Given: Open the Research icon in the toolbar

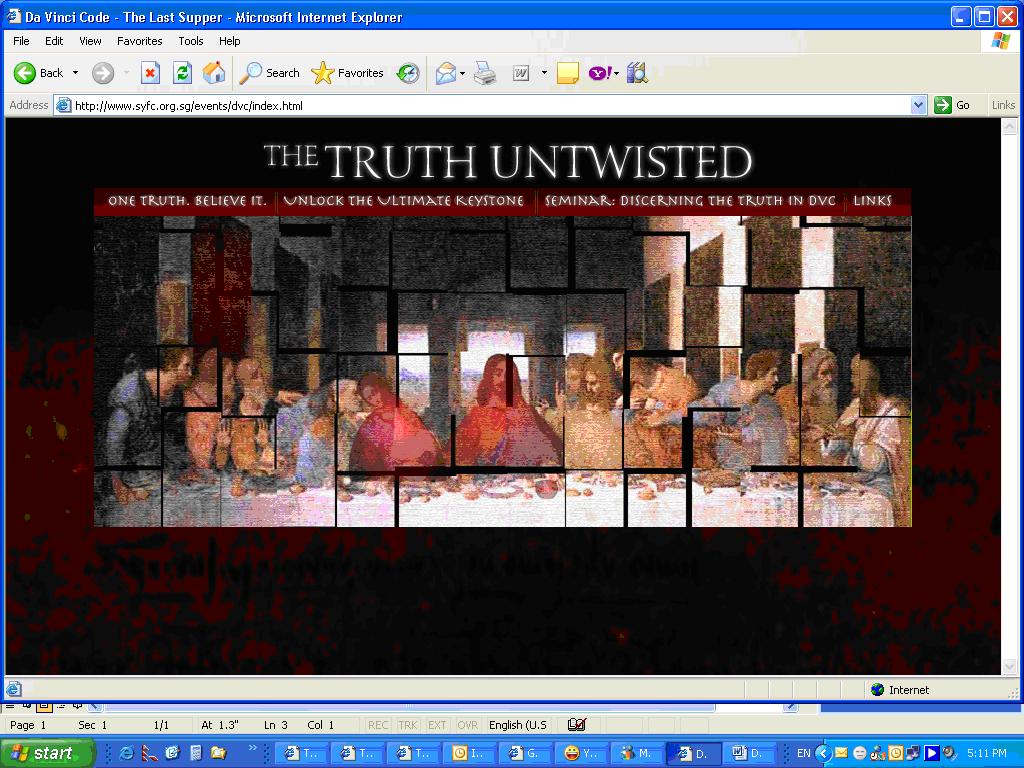Looking at the screenshot, I should [637, 73].
